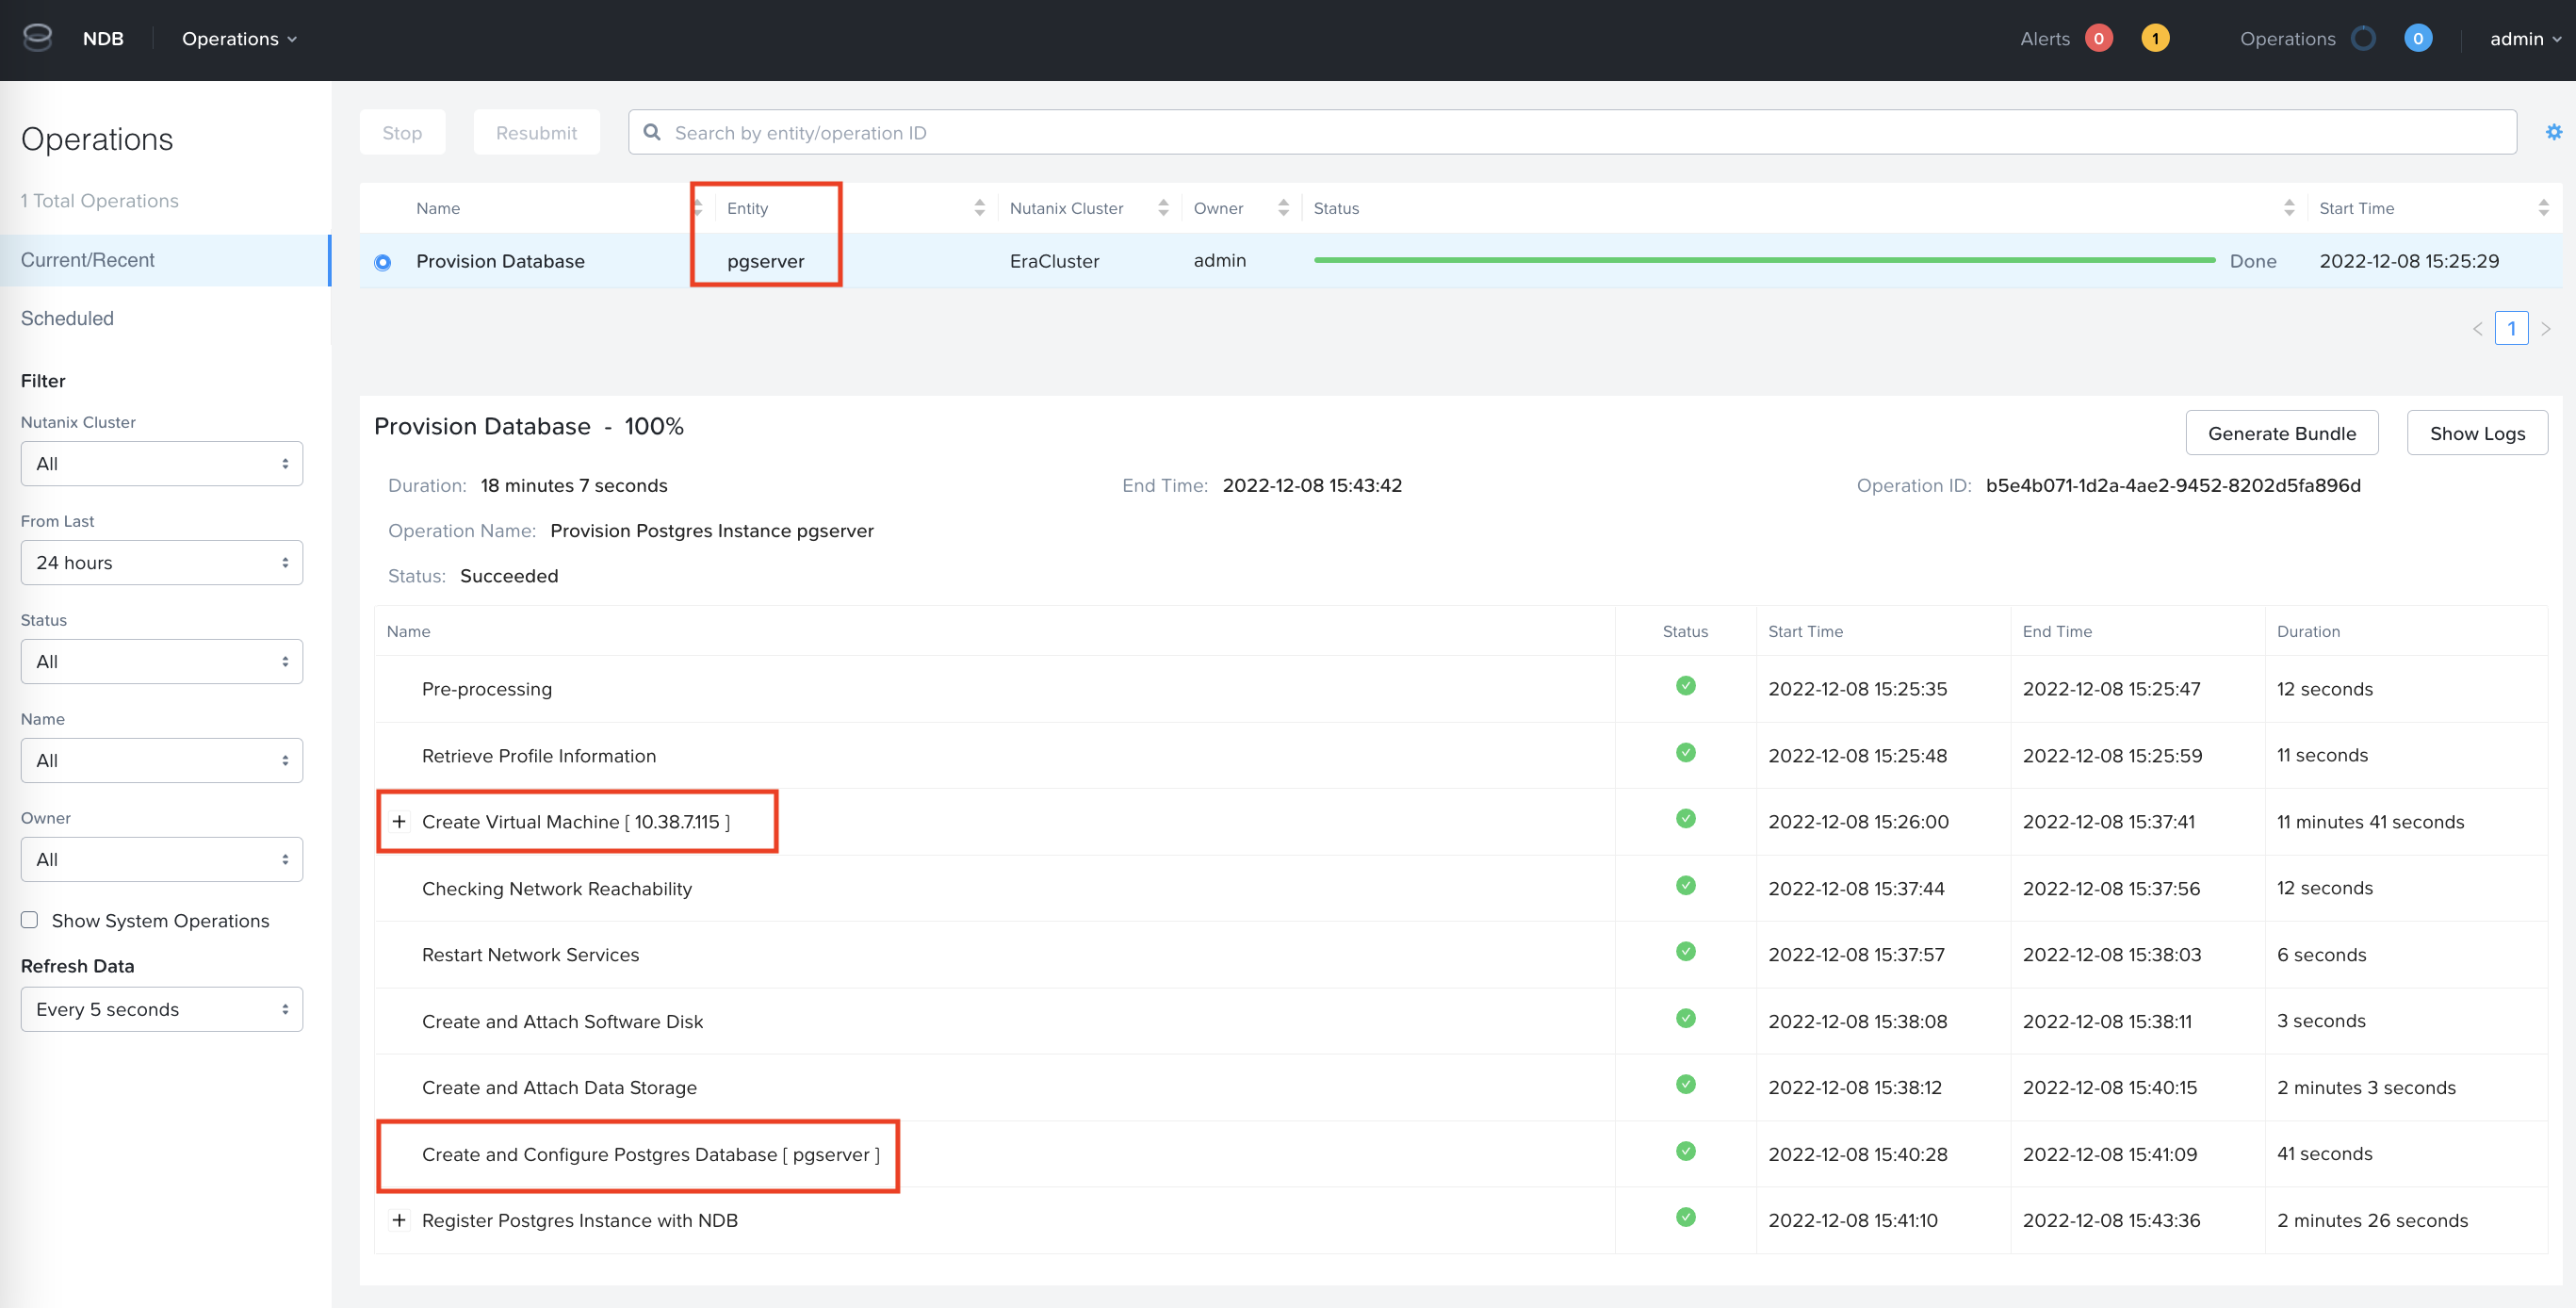Image resolution: width=2576 pixels, height=1308 pixels.
Task: Open the Refresh Data interval dropdown
Action: (x=161, y=1009)
